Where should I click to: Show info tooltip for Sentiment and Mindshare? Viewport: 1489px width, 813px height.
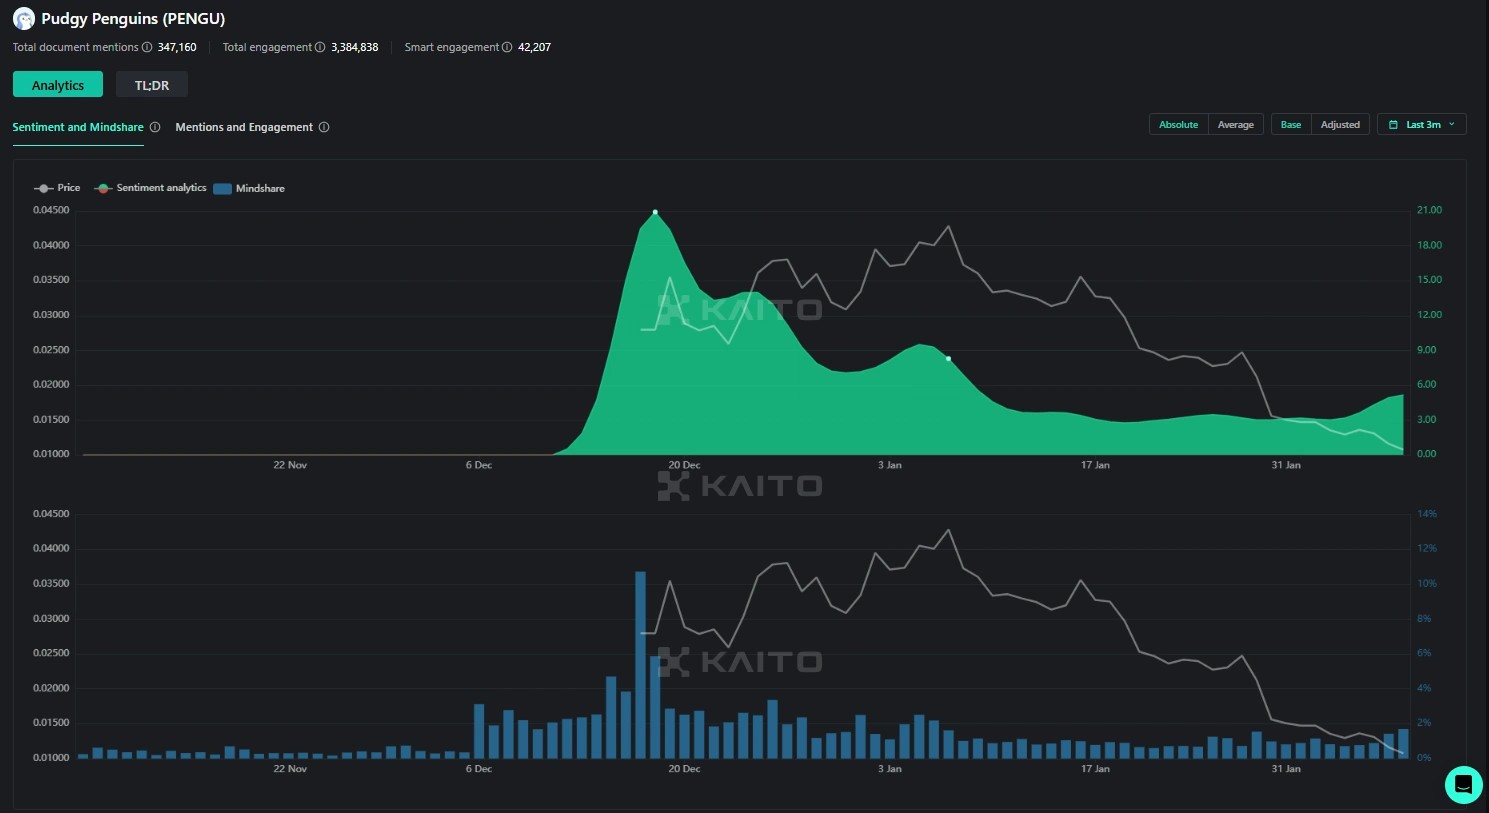pos(155,127)
